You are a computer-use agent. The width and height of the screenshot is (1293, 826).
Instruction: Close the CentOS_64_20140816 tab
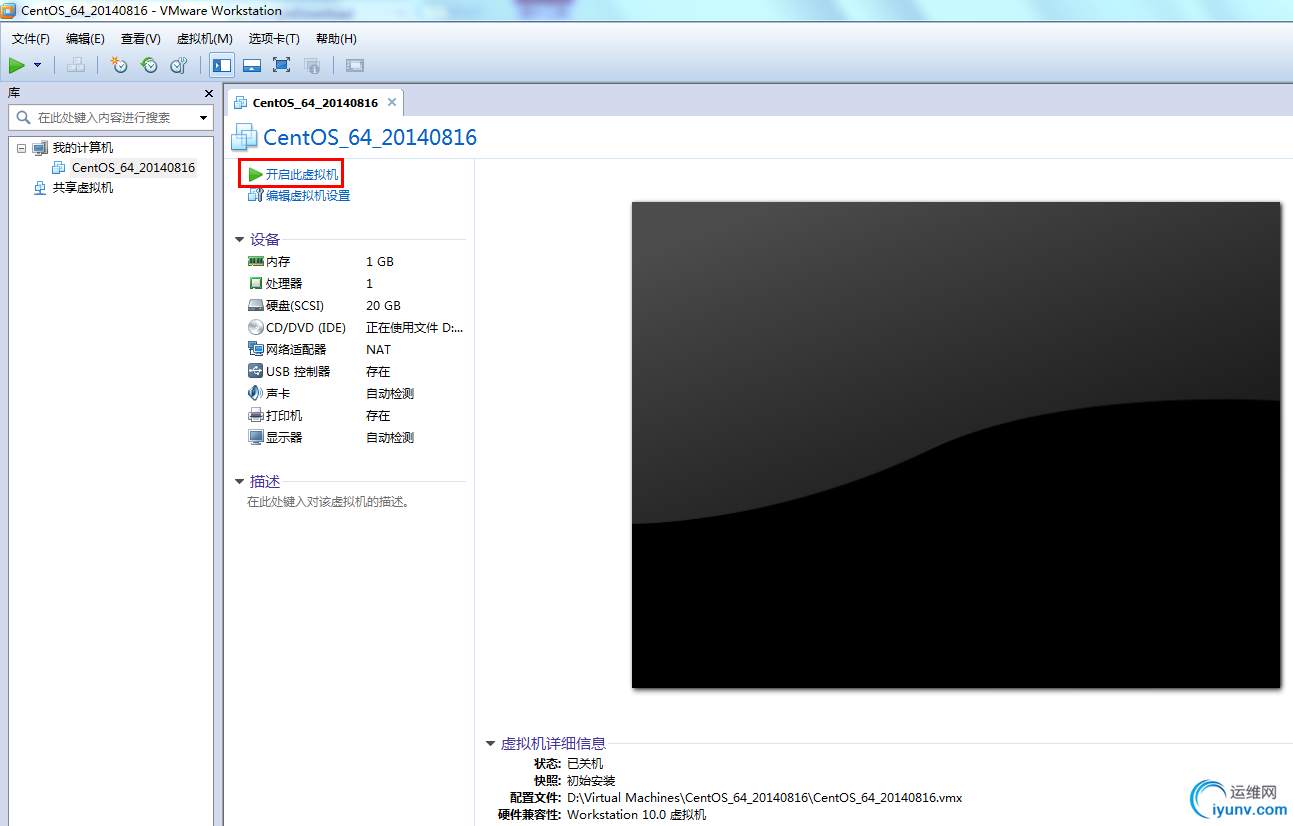point(392,102)
